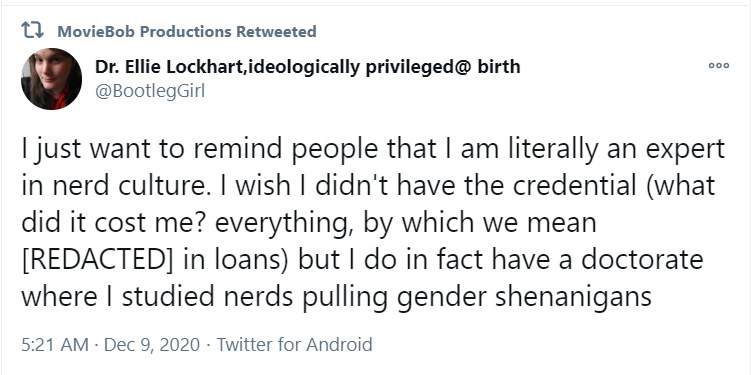Open the Twitter for Android source link
Image resolution: width=751 pixels, height=375 pixels.
[294, 344]
